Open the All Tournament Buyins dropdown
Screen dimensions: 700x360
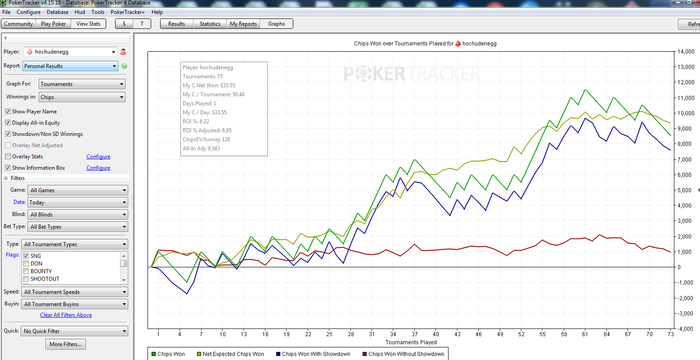point(75,304)
